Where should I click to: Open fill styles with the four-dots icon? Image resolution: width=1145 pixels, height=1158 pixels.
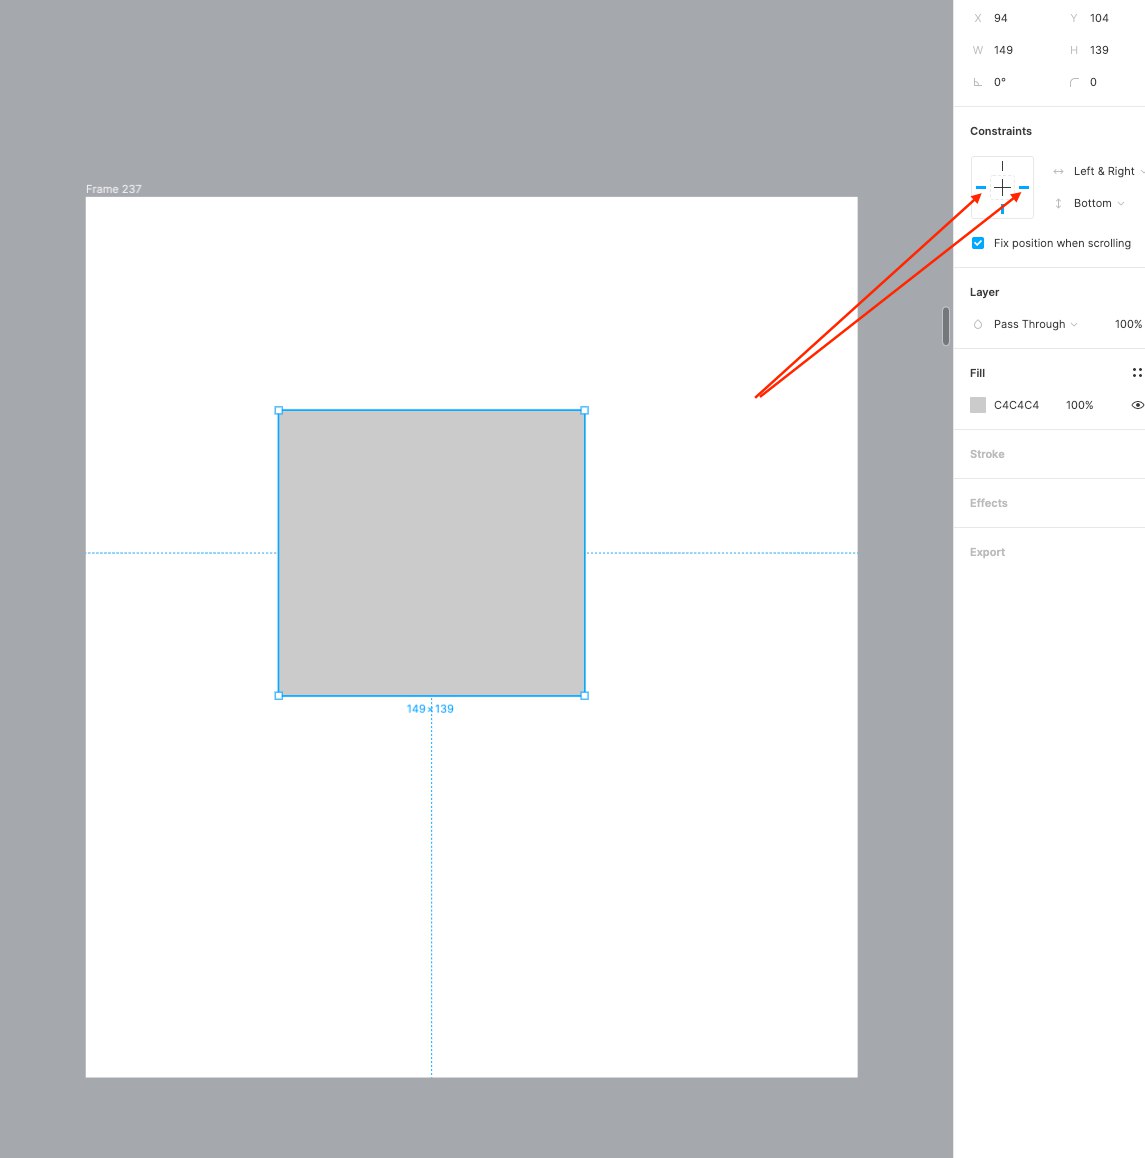pos(1137,373)
